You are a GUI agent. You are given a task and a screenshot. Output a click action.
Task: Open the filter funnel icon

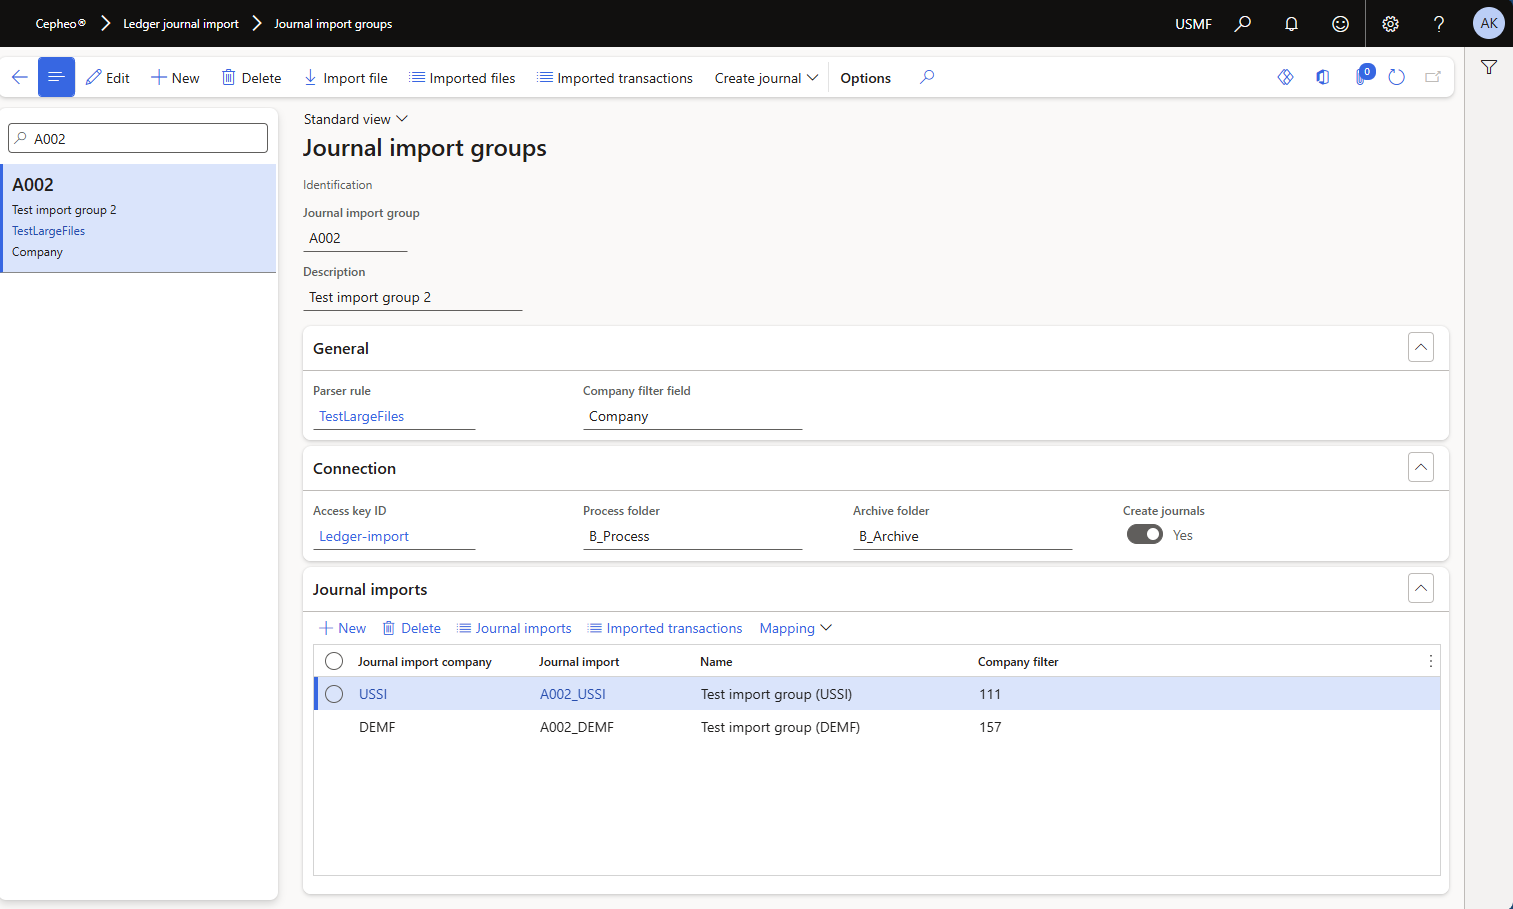click(x=1489, y=68)
